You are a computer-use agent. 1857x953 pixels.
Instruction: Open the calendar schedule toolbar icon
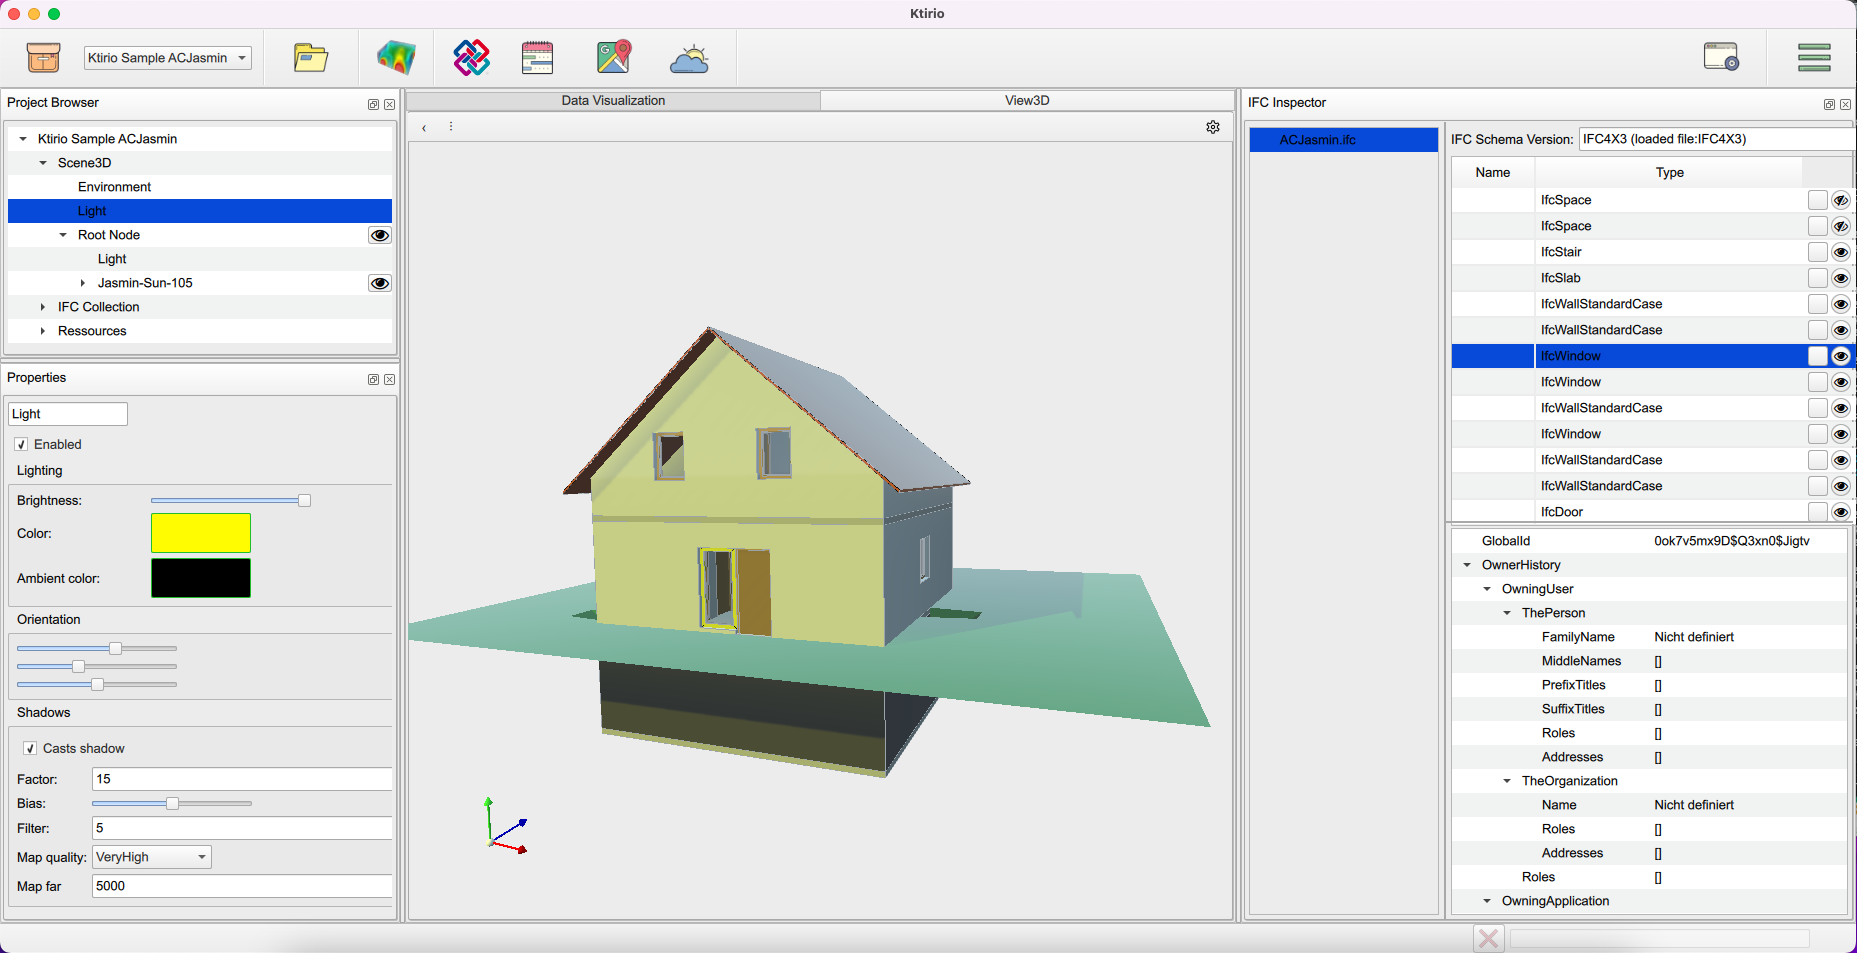pos(537,58)
